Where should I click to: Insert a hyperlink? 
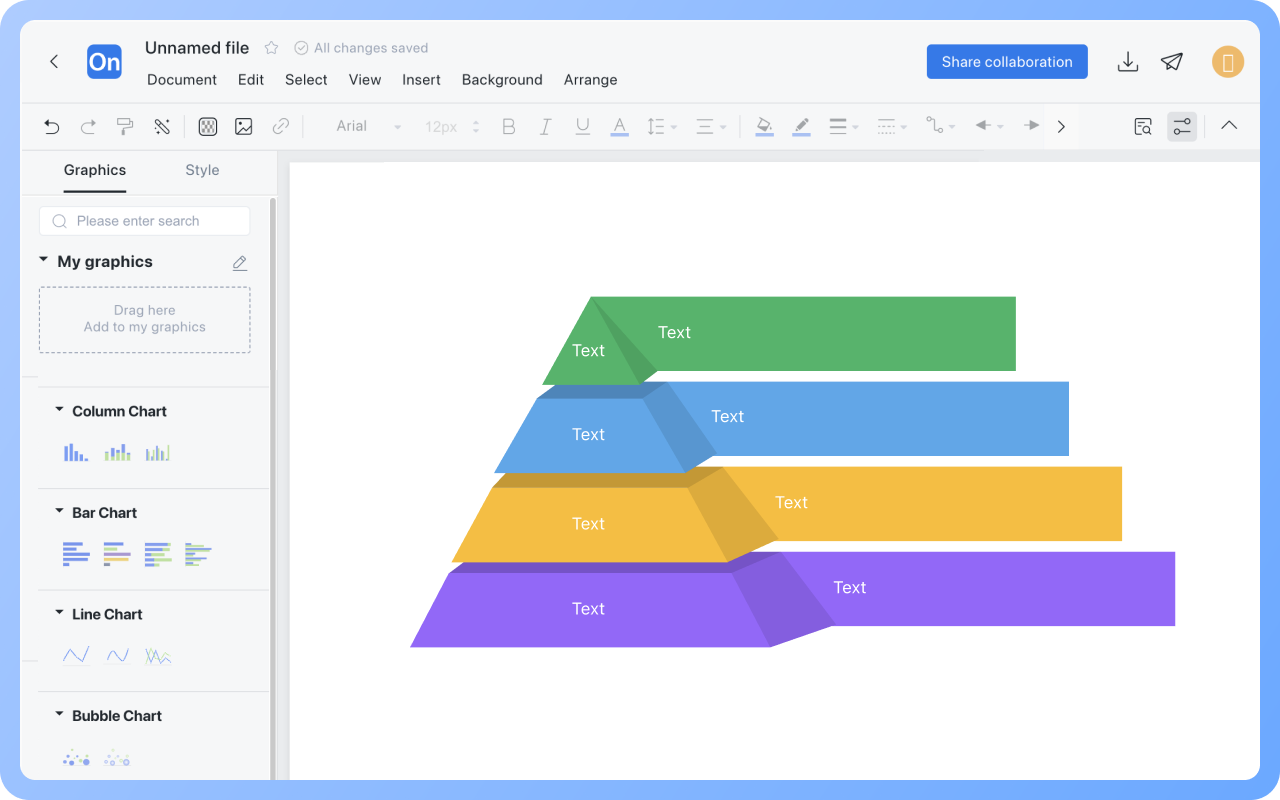[280, 126]
